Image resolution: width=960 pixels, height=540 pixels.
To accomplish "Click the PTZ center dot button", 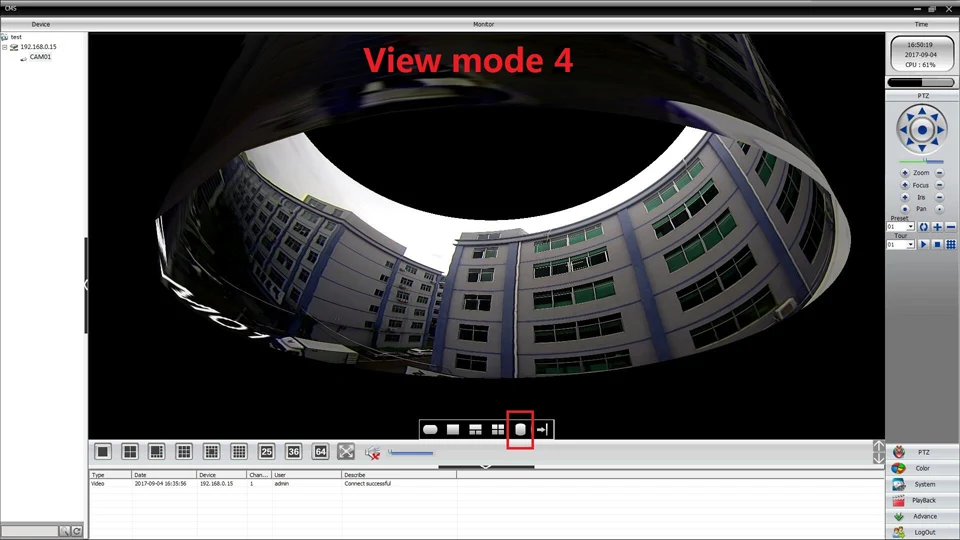I will (922, 130).
